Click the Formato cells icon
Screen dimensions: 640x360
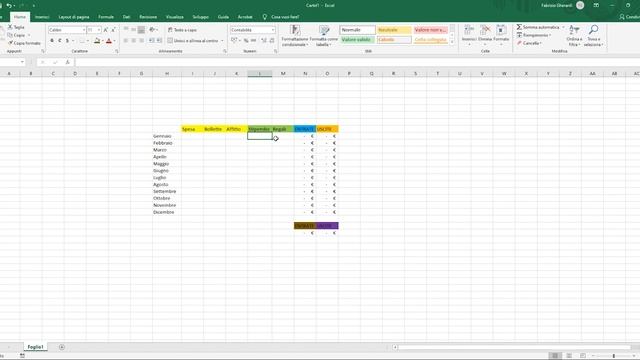click(501, 30)
